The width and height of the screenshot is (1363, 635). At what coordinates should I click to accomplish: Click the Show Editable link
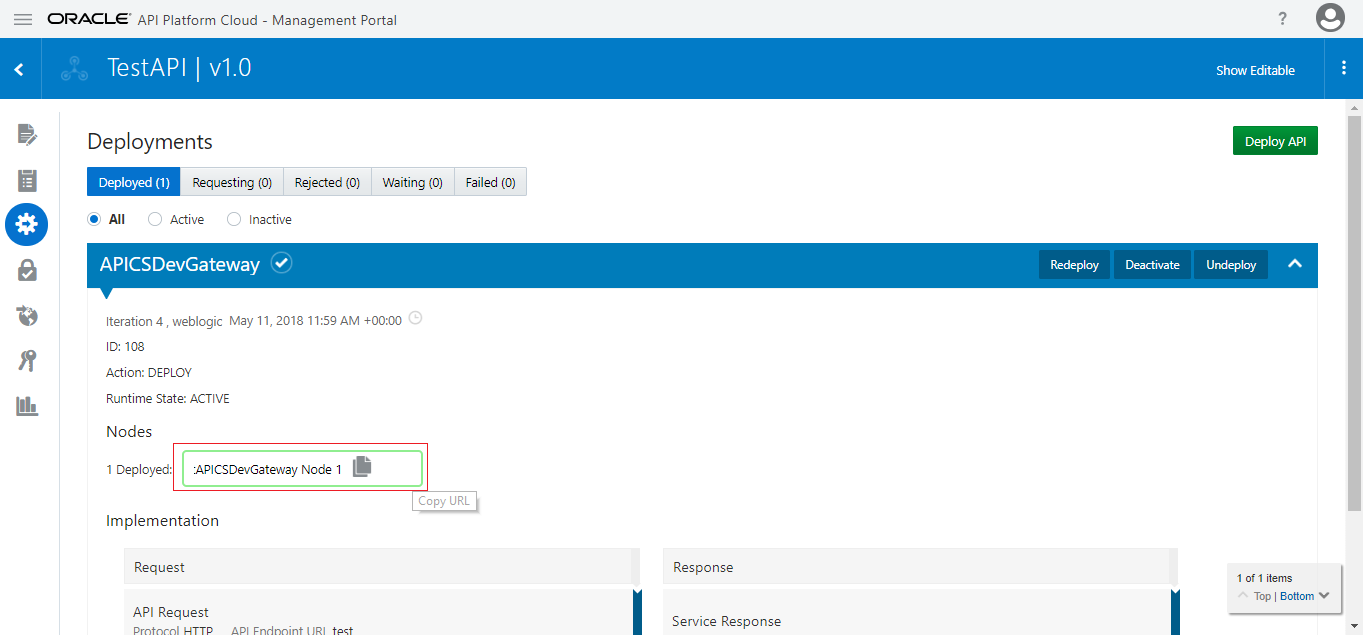point(1255,70)
